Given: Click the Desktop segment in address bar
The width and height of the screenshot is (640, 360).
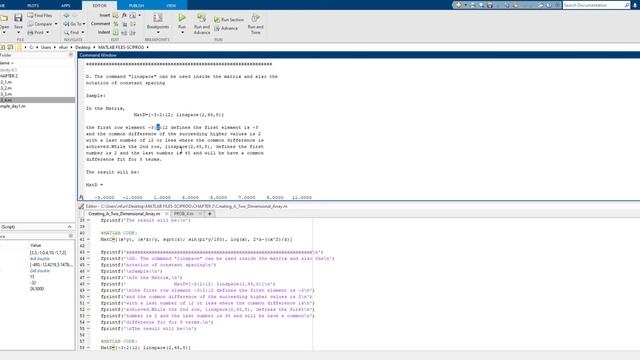Looking at the screenshot, I should 83,47.
